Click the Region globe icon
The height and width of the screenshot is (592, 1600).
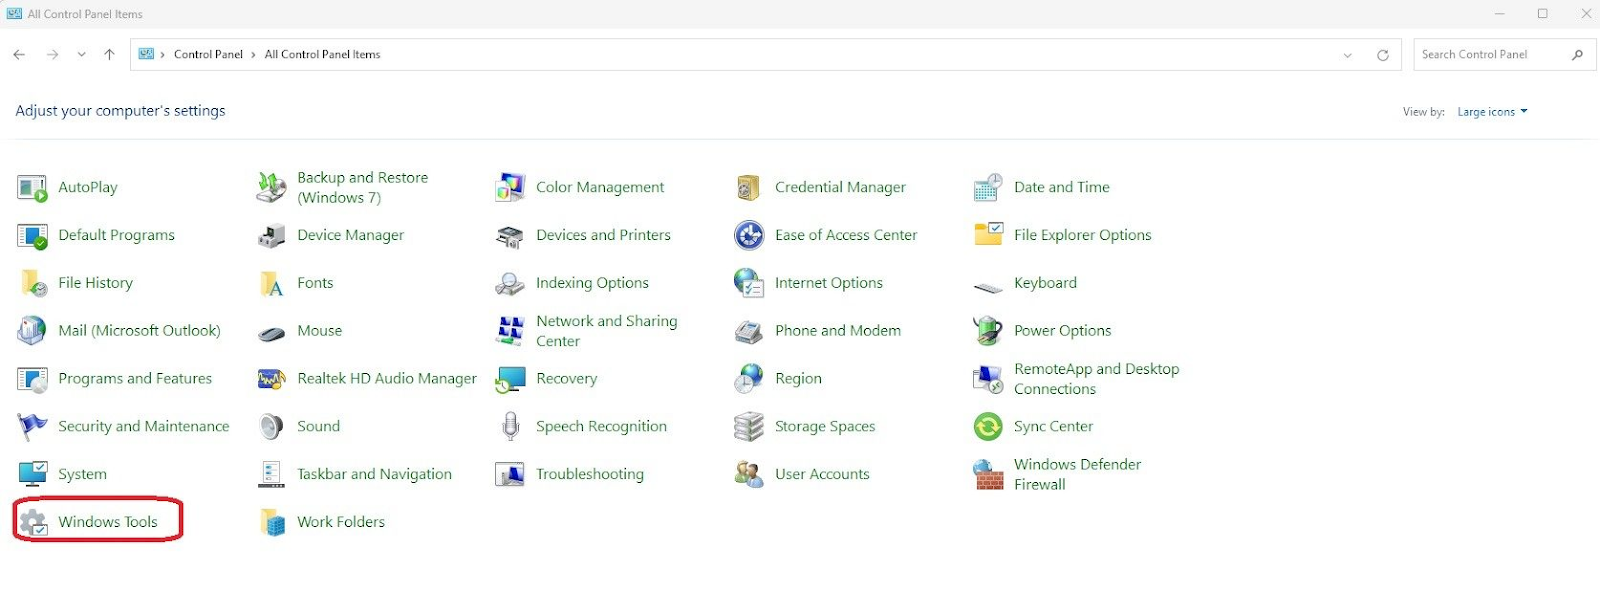[x=749, y=379]
